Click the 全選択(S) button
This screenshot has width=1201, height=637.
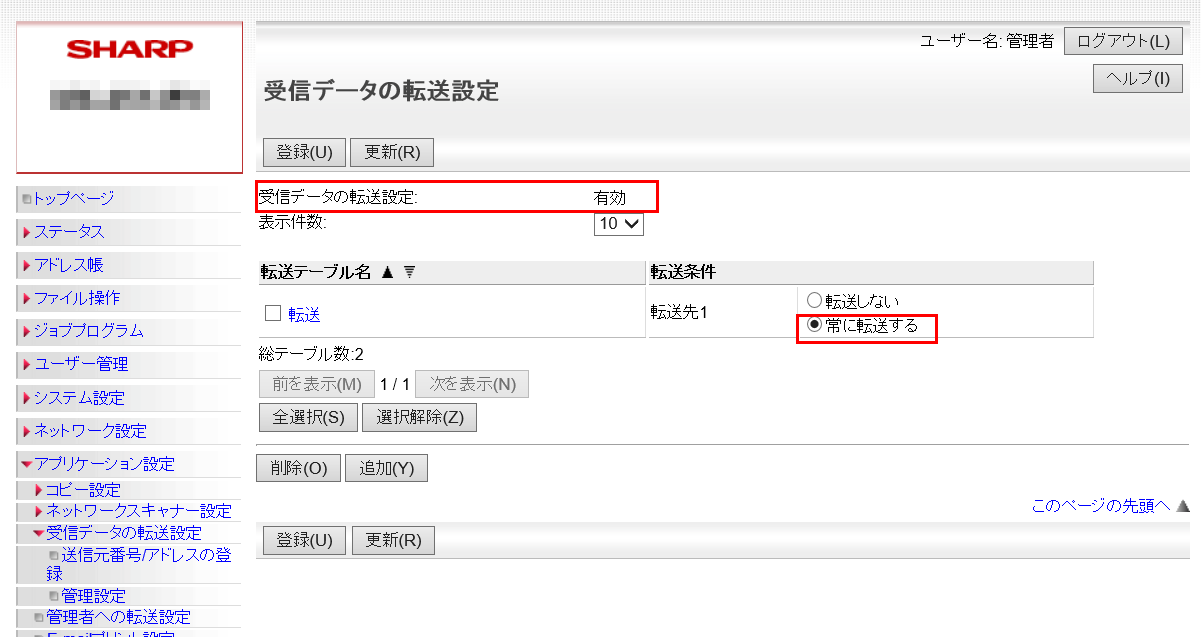click(308, 417)
